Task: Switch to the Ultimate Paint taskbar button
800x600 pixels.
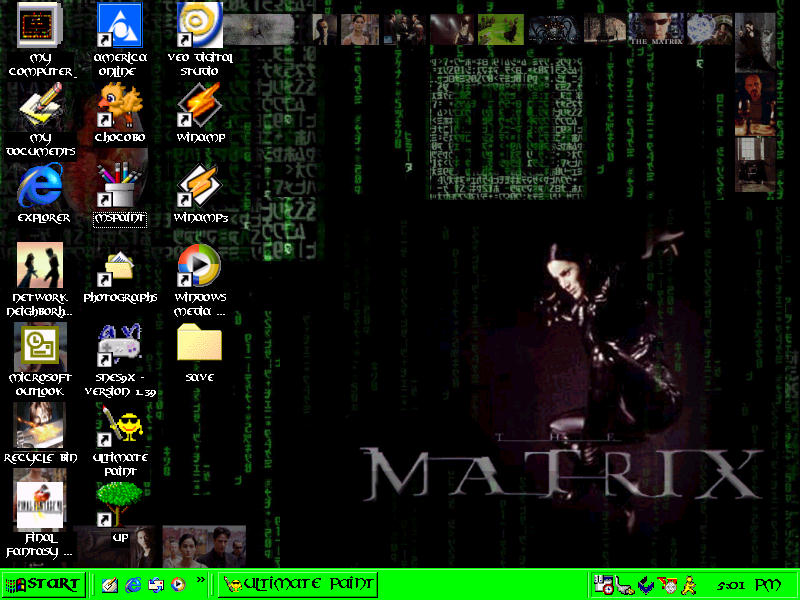Action: point(298,585)
